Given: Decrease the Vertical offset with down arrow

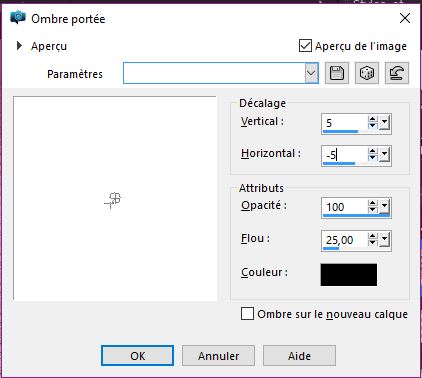Looking at the screenshot, I should [x=373, y=126].
